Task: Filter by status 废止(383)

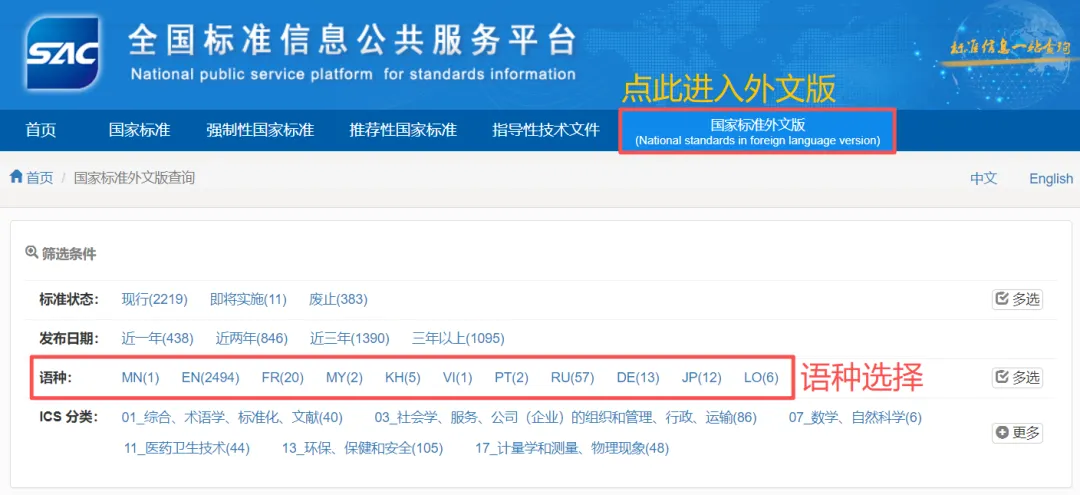Action: click(x=338, y=299)
